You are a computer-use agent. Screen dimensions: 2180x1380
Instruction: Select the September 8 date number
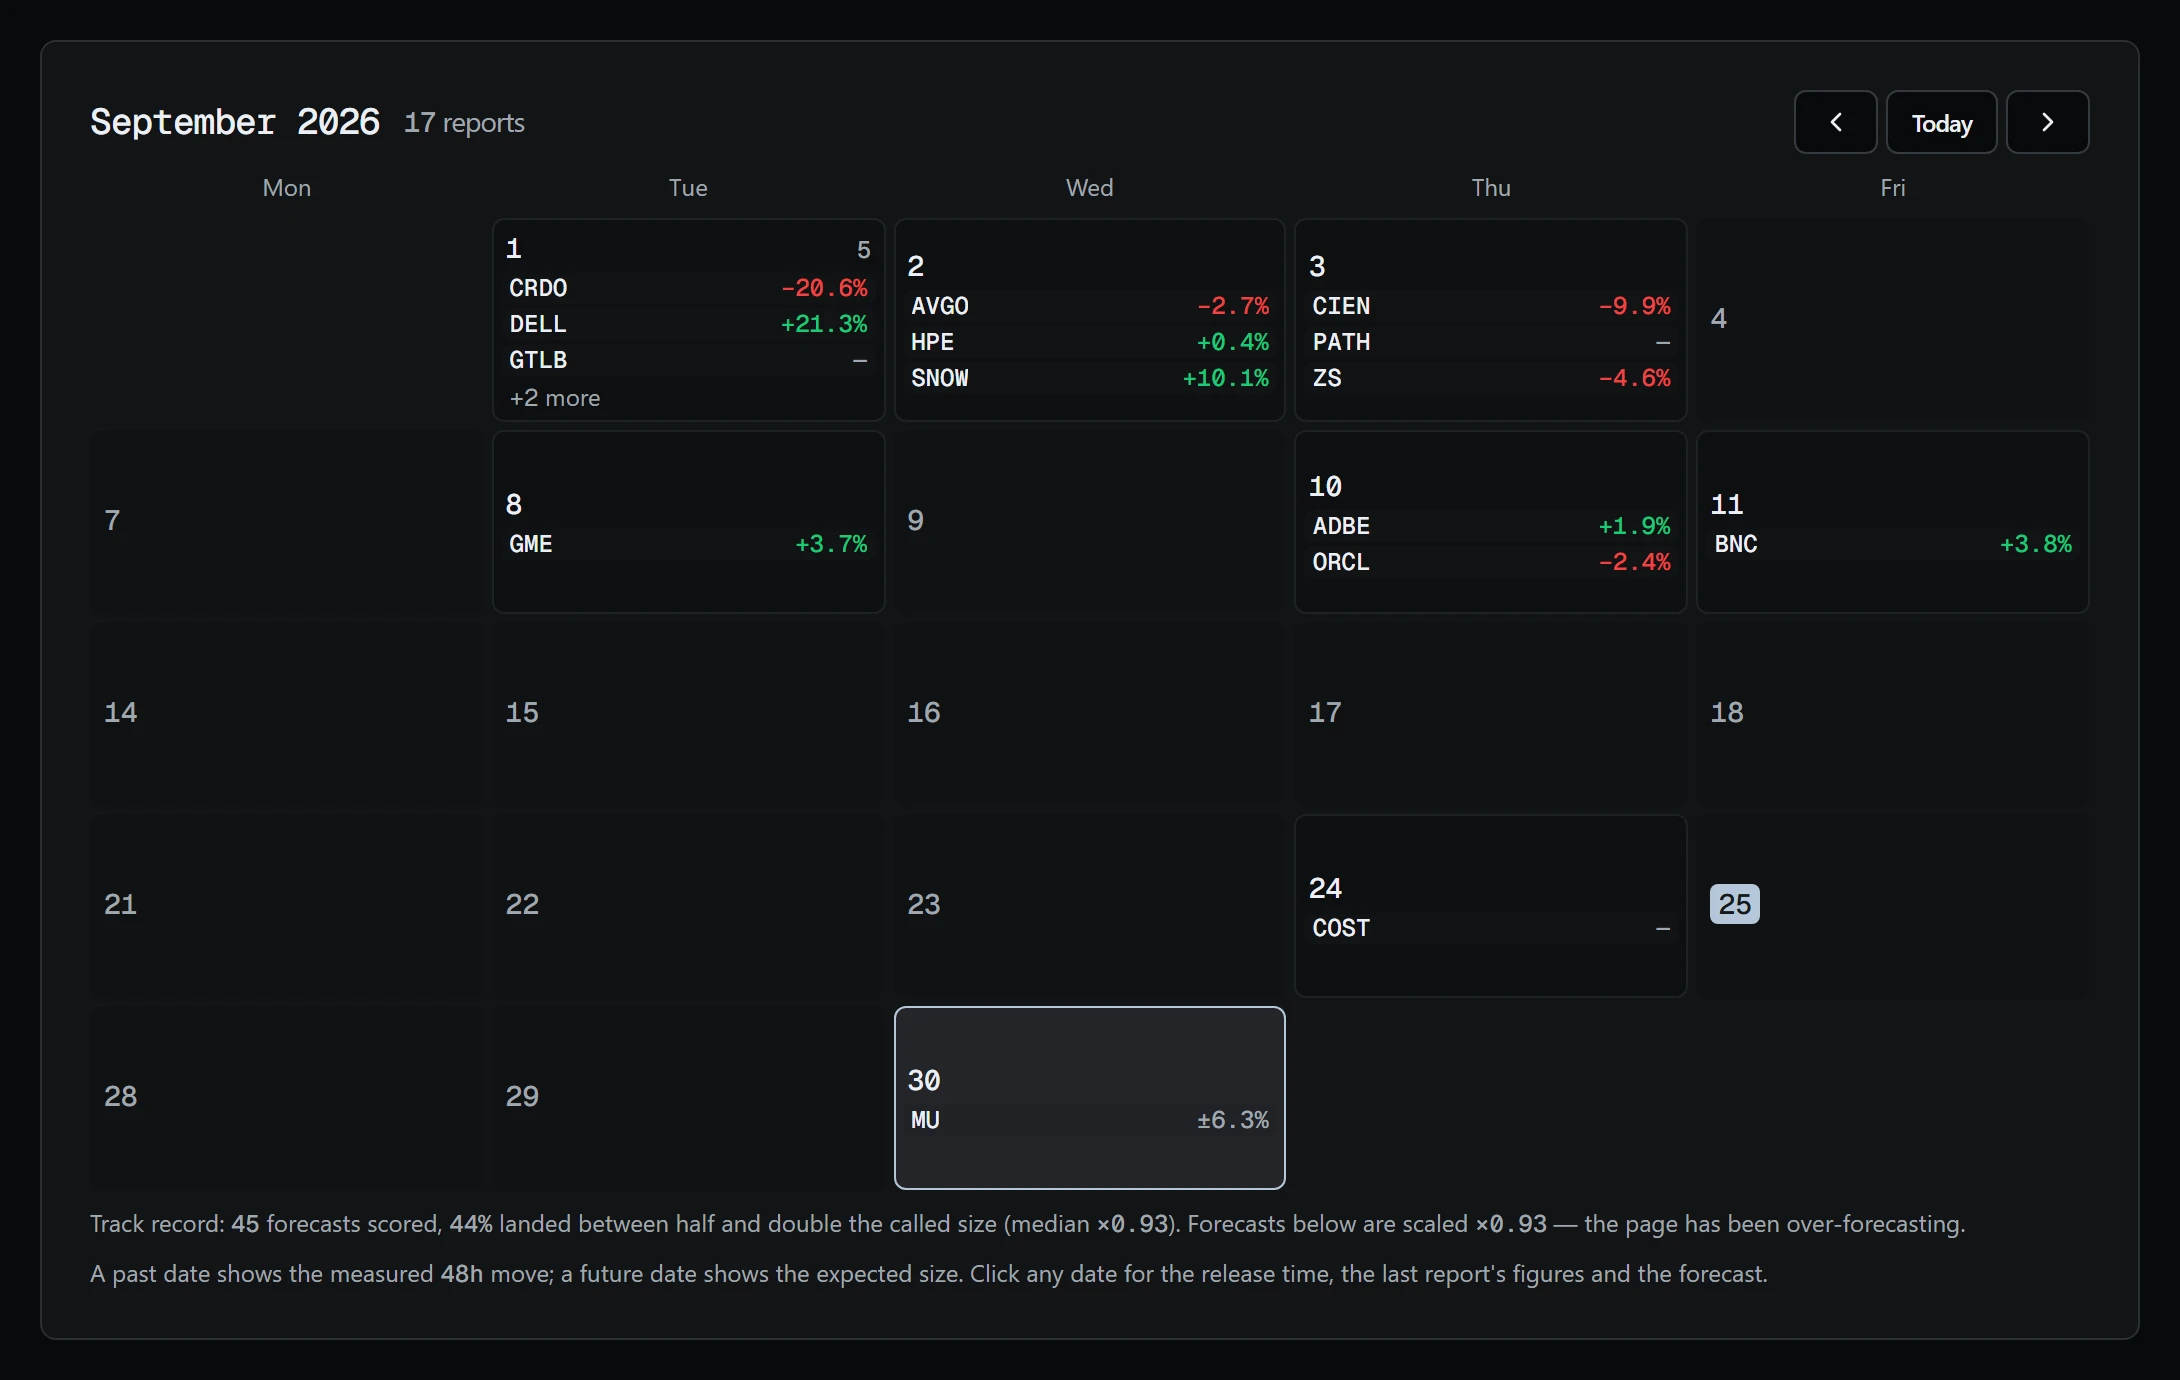pyautogui.click(x=514, y=505)
